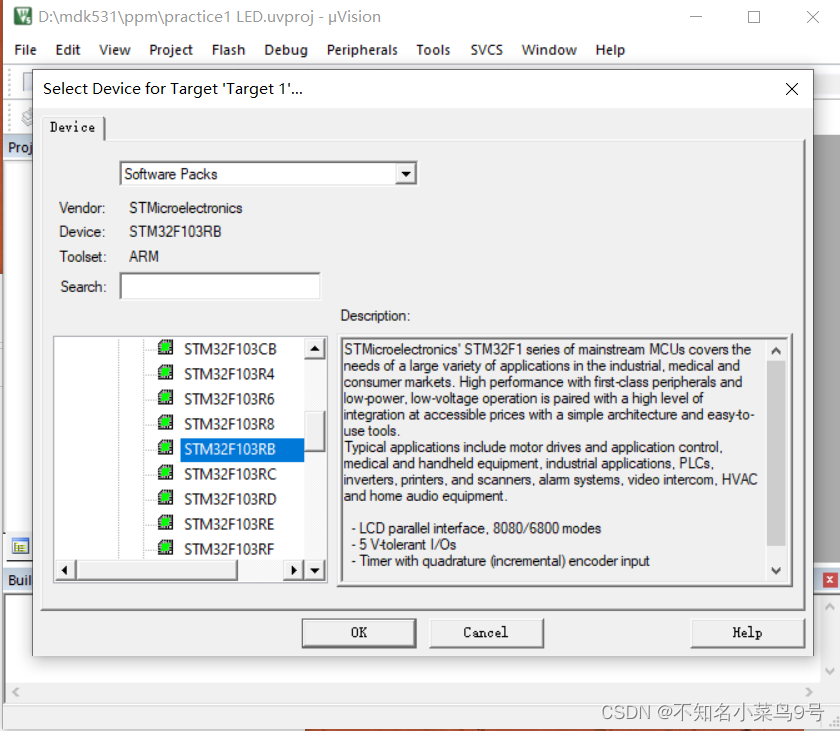
Task: Open the Tools menu
Action: coord(433,50)
